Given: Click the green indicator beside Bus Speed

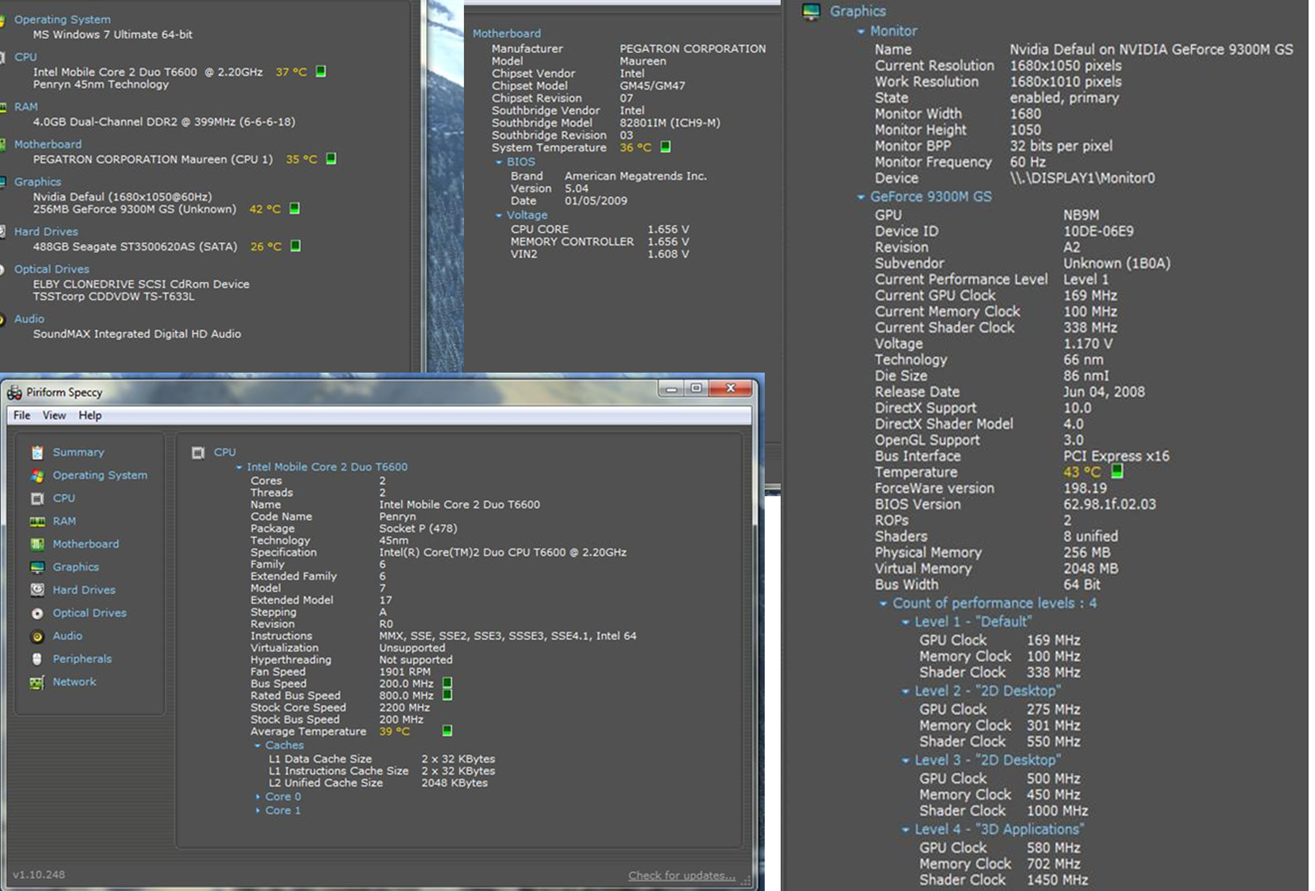Looking at the screenshot, I should pos(447,684).
